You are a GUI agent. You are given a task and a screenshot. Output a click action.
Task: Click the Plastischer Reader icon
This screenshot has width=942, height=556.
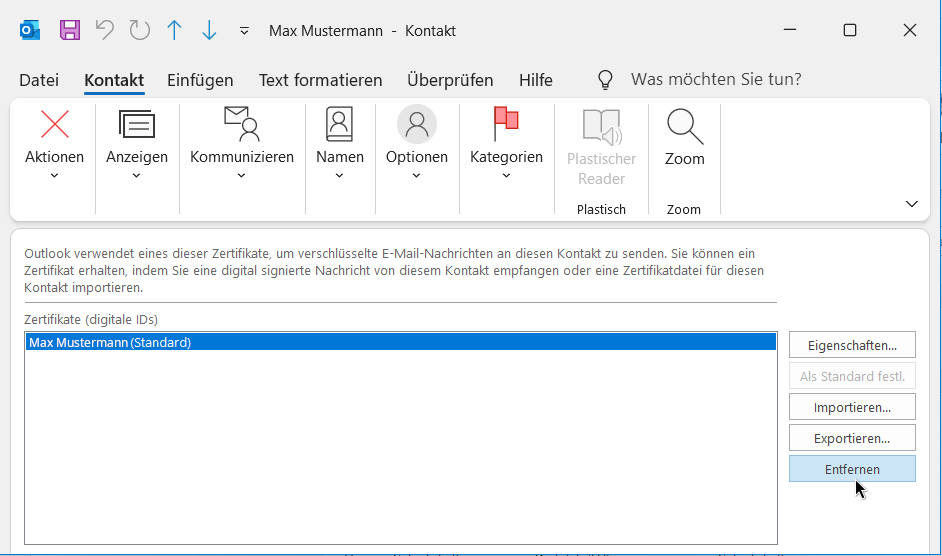click(x=601, y=127)
